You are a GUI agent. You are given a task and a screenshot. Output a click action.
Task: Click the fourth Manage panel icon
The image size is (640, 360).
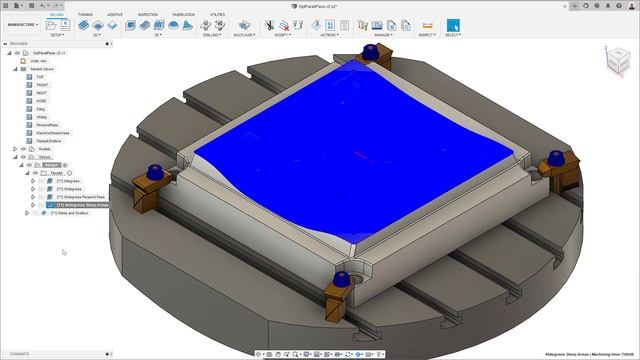pyautogui.click(x=406, y=25)
